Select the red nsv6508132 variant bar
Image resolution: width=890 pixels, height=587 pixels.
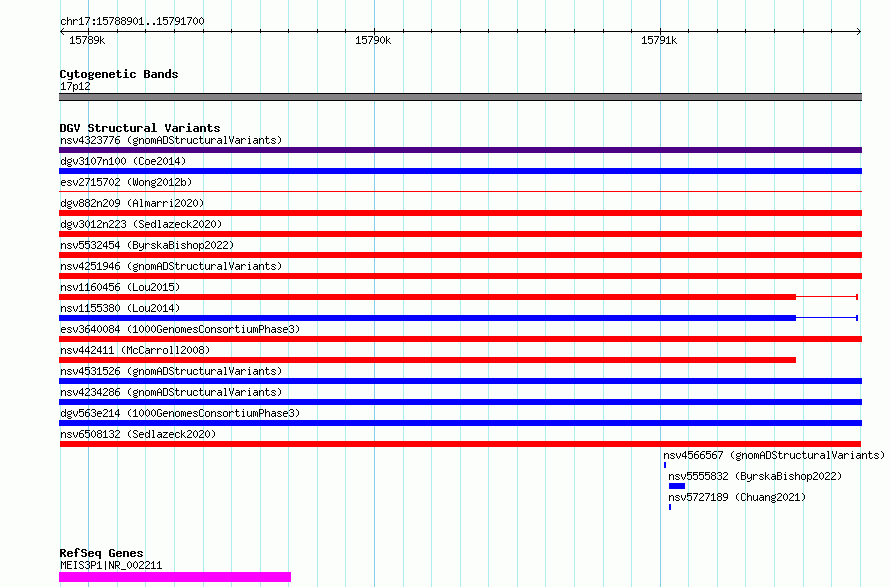click(460, 444)
